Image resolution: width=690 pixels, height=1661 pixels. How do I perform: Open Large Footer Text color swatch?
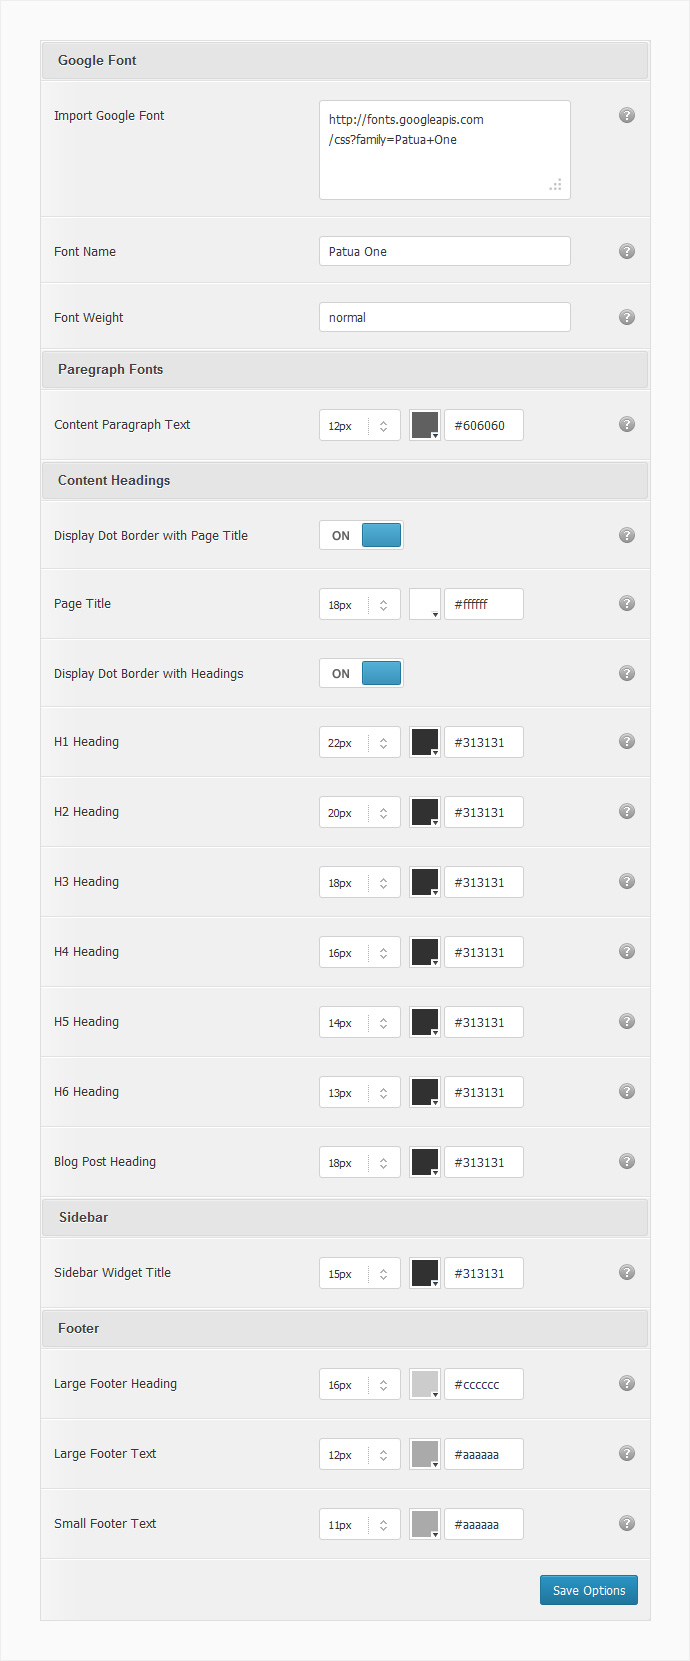(425, 1454)
